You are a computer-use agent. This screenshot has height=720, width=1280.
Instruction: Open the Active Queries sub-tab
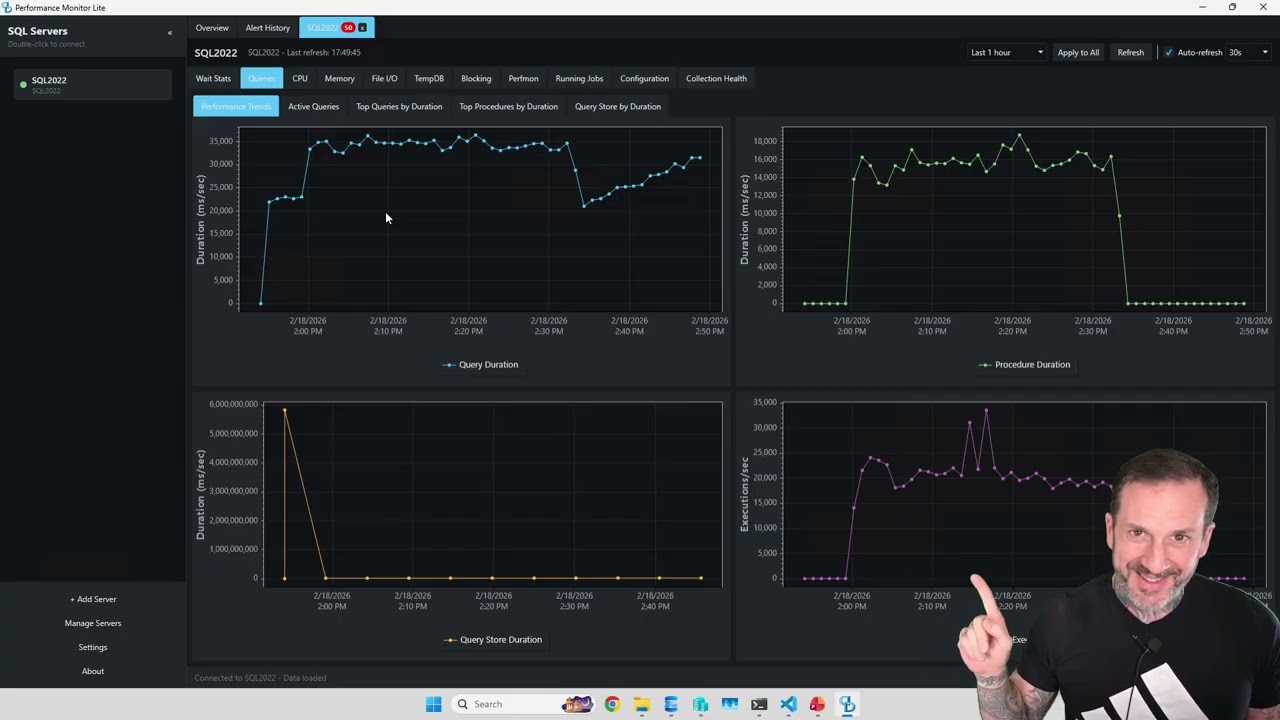tap(314, 106)
